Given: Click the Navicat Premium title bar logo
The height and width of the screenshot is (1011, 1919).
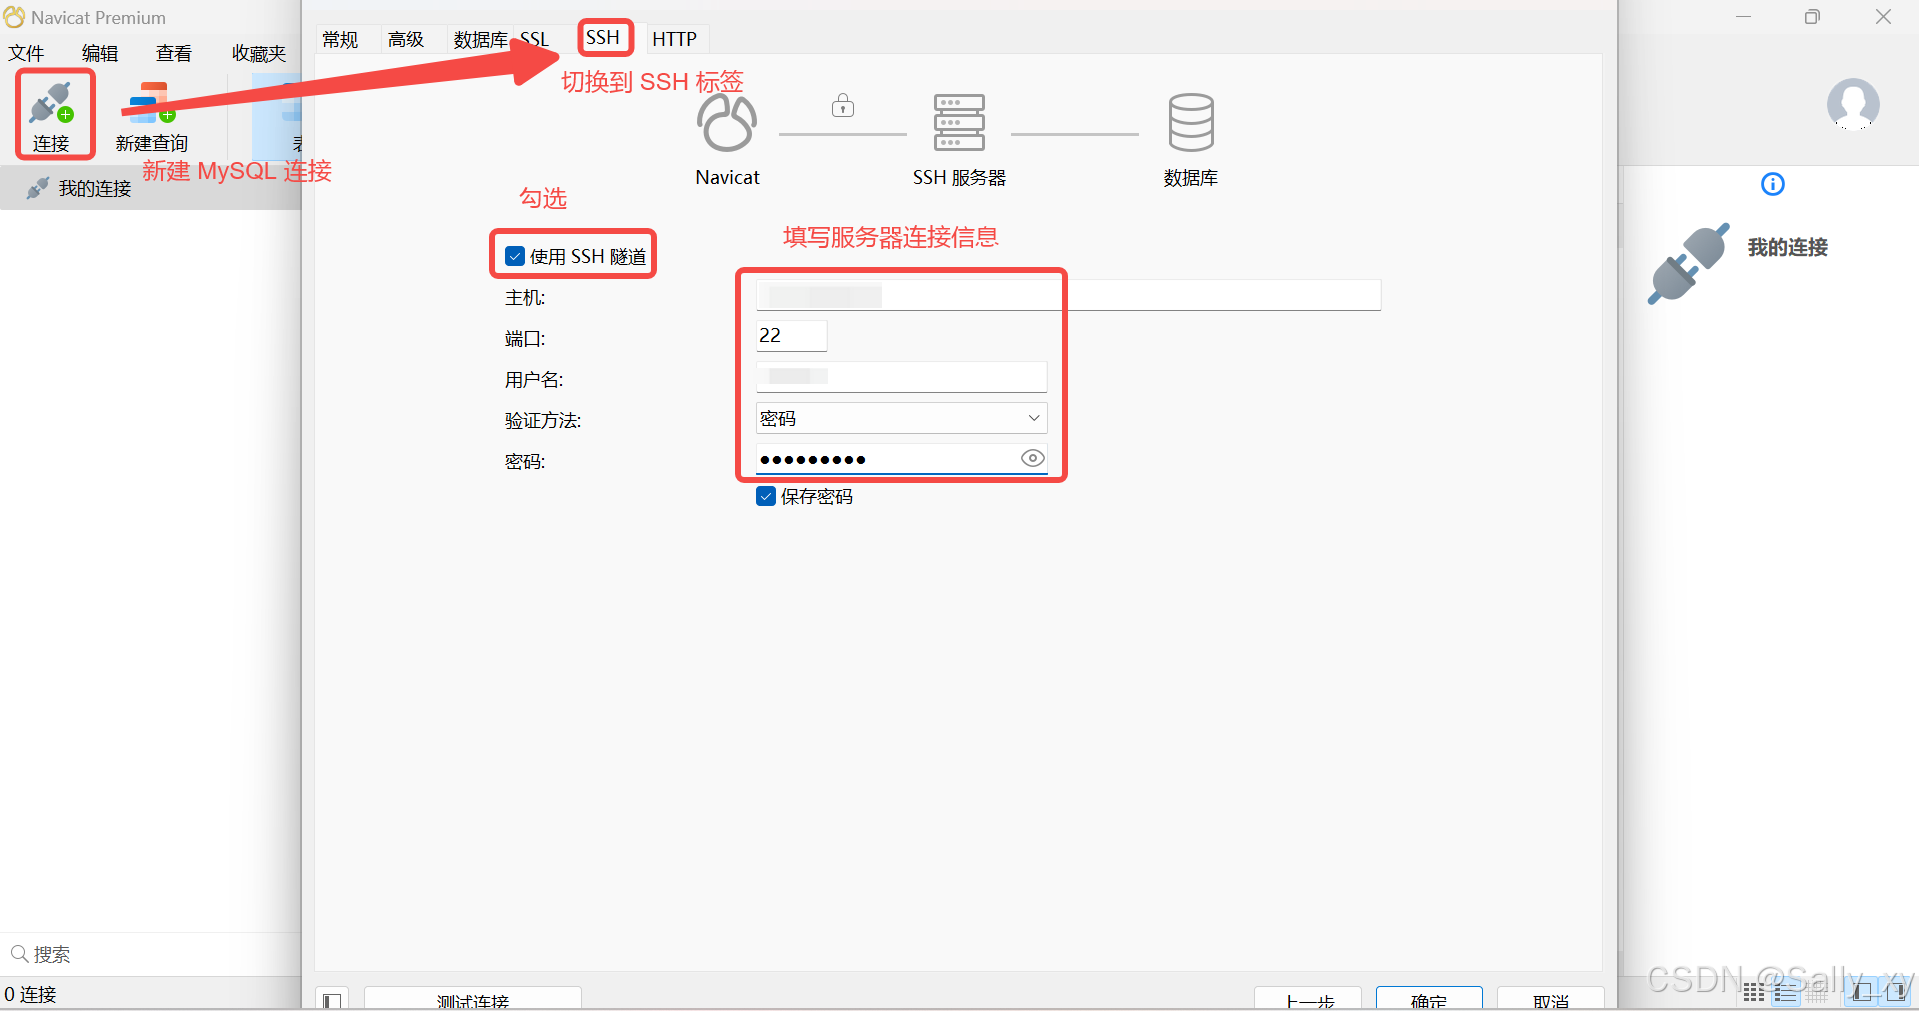Looking at the screenshot, I should coord(14,17).
